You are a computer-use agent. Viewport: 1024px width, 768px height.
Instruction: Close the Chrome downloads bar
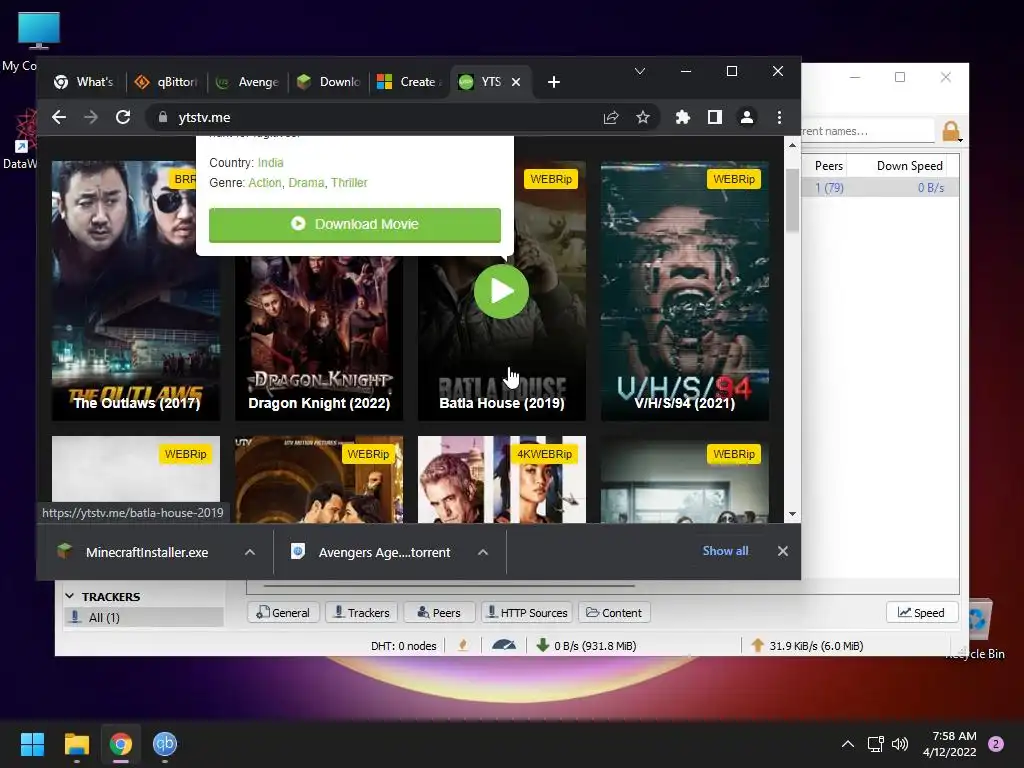pyautogui.click(x=782, y=551)
